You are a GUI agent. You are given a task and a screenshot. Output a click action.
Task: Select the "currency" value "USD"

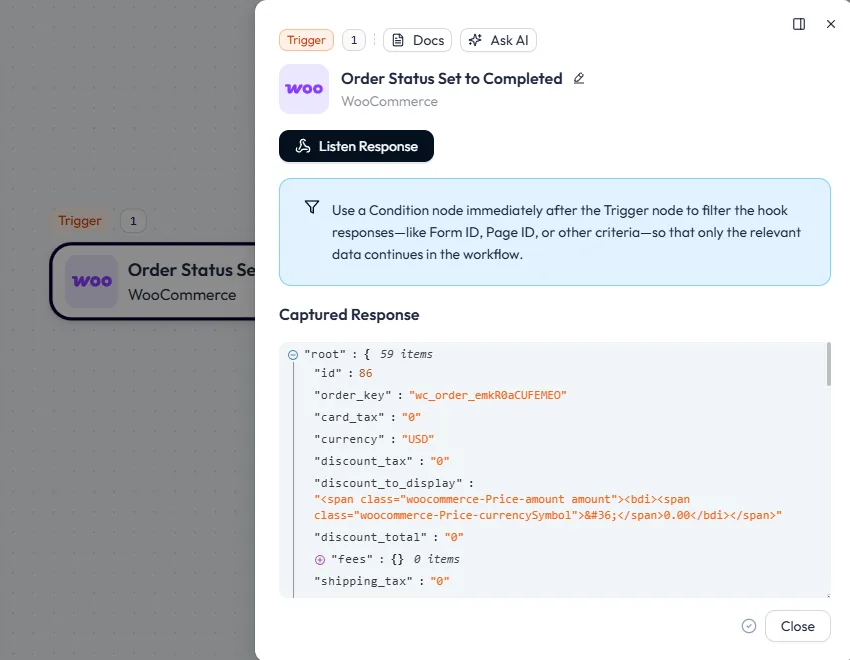point(418,439)
